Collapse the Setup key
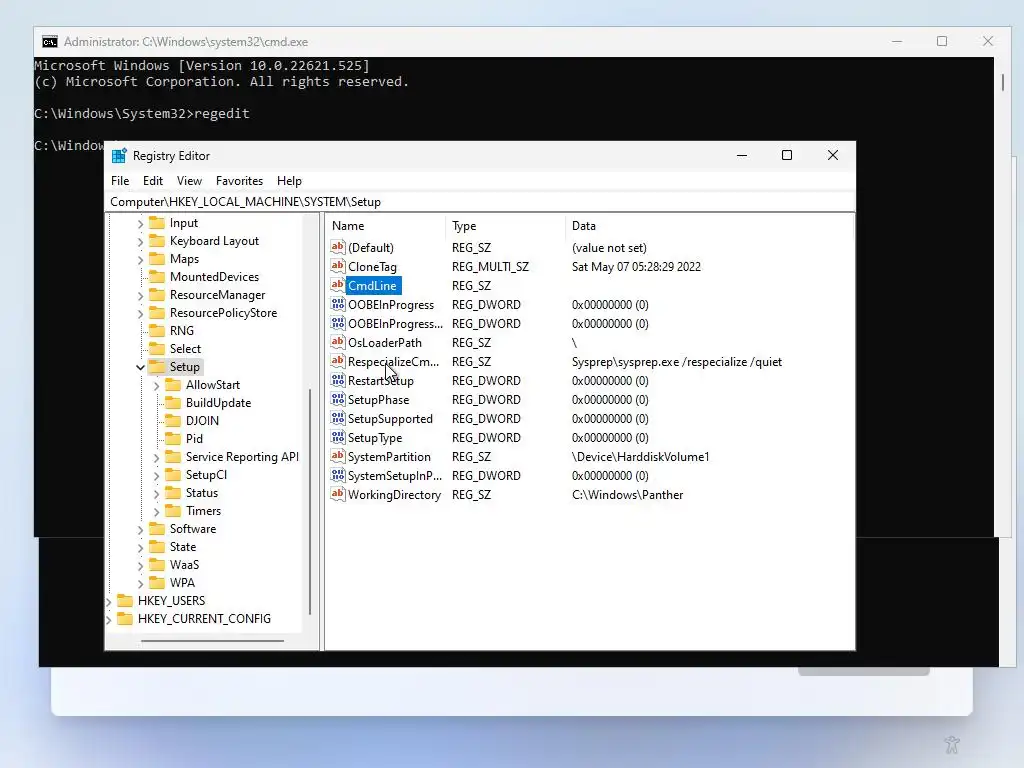This screenshot has height=768, width=1024. tap(140, 367)
